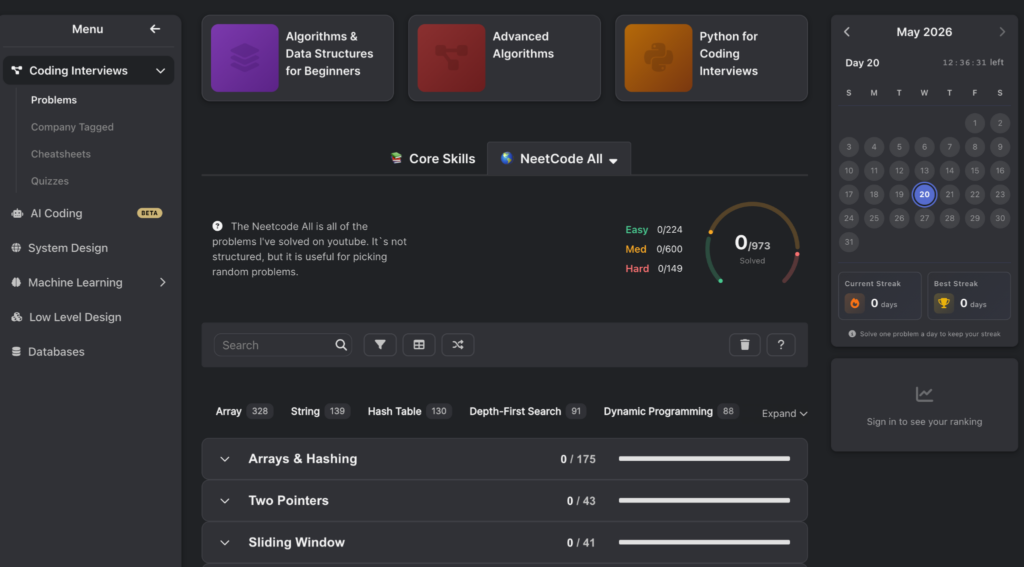The image size is (1024, 567).
Task: Select day 20 in the calendar
Action: (924, 195)
